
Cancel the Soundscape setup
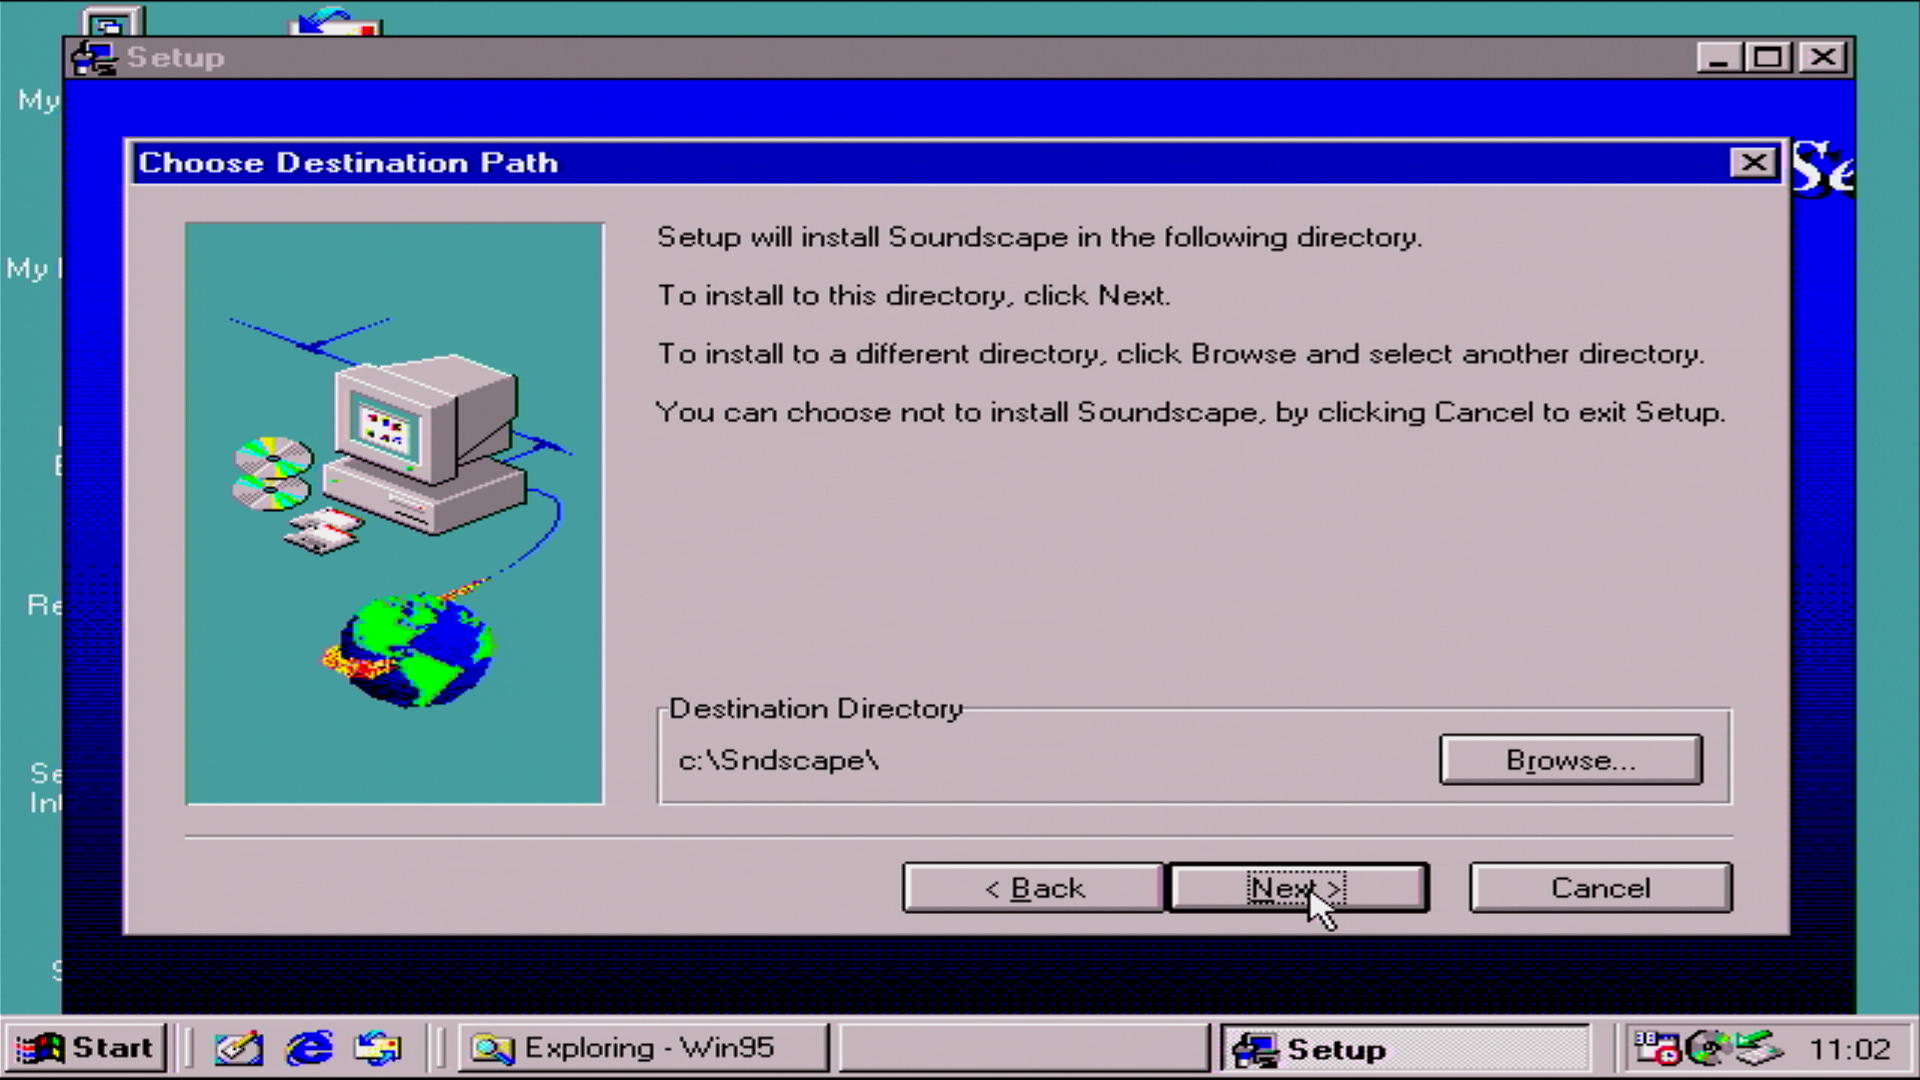[x=1600, y=888]
